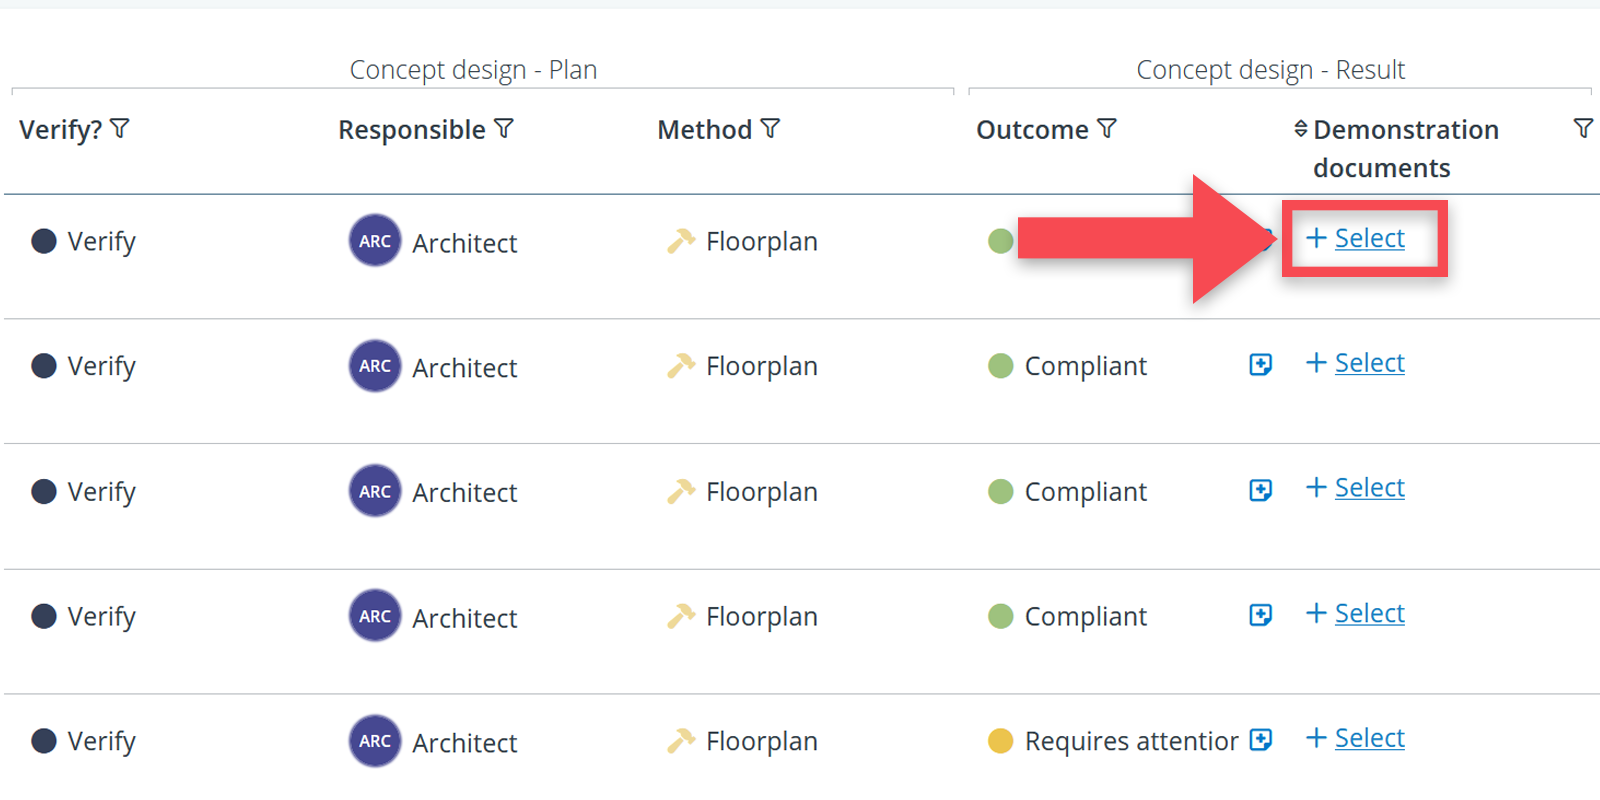The height and width of the screenshot is (800, 1600).
Task: Click the hammer icon in last row
Action: pyautogui.click(x=681, y=741)
